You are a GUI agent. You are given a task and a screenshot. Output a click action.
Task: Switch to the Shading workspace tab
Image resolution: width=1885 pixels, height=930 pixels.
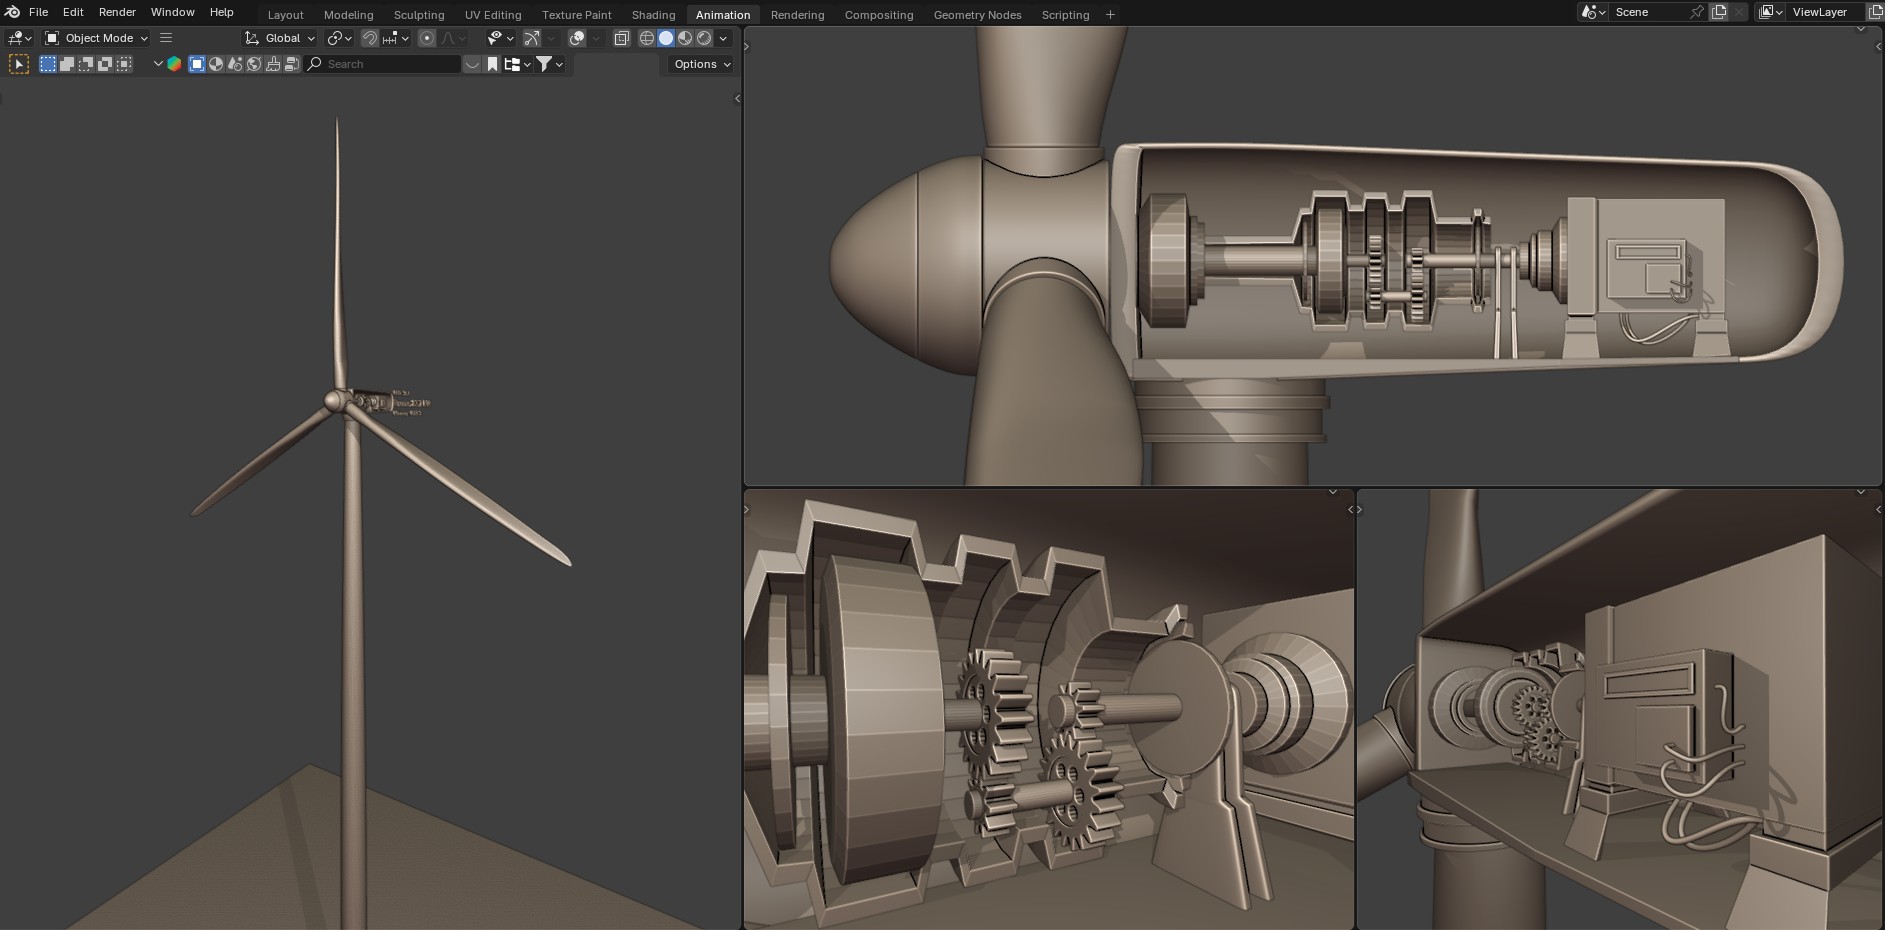(653, 15)
